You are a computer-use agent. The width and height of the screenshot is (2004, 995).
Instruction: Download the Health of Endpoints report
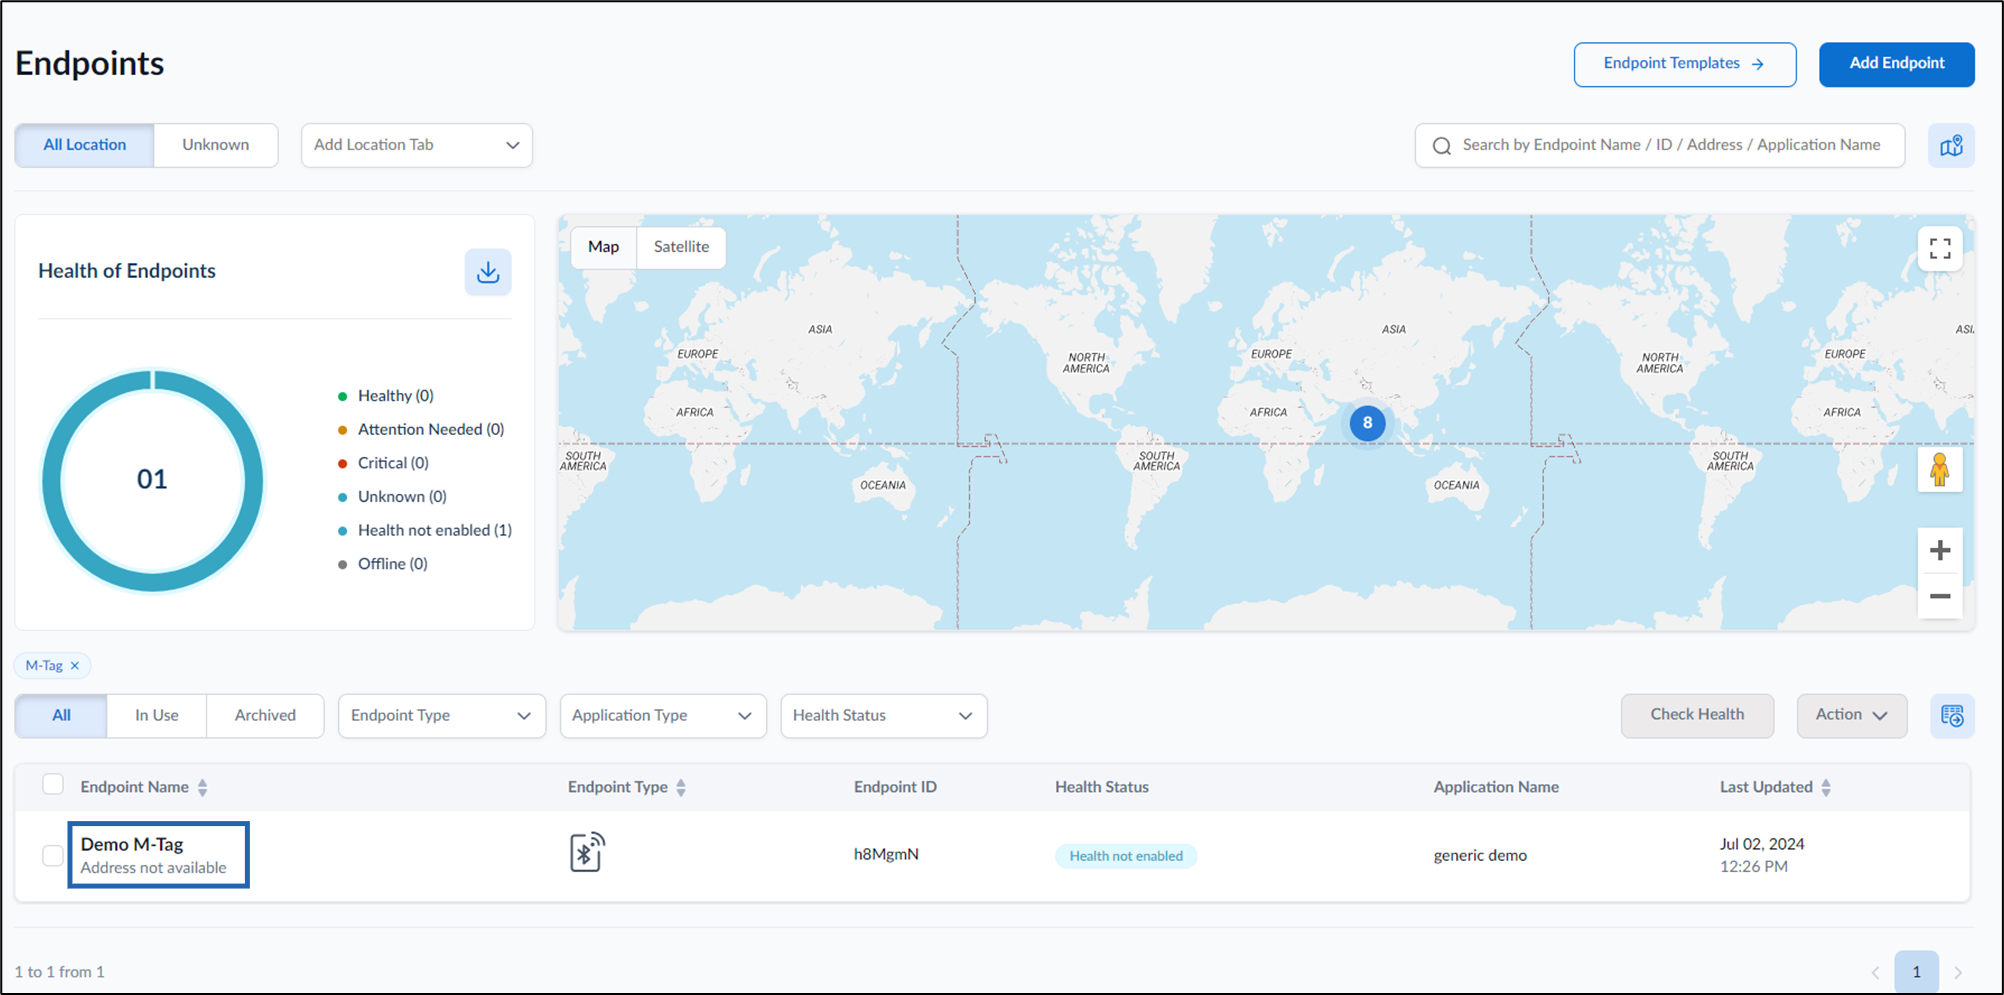488,272
